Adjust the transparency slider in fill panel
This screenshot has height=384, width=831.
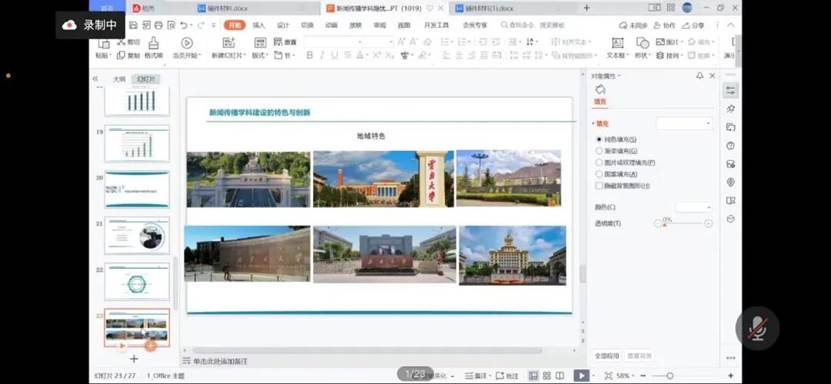click(683, 224)
